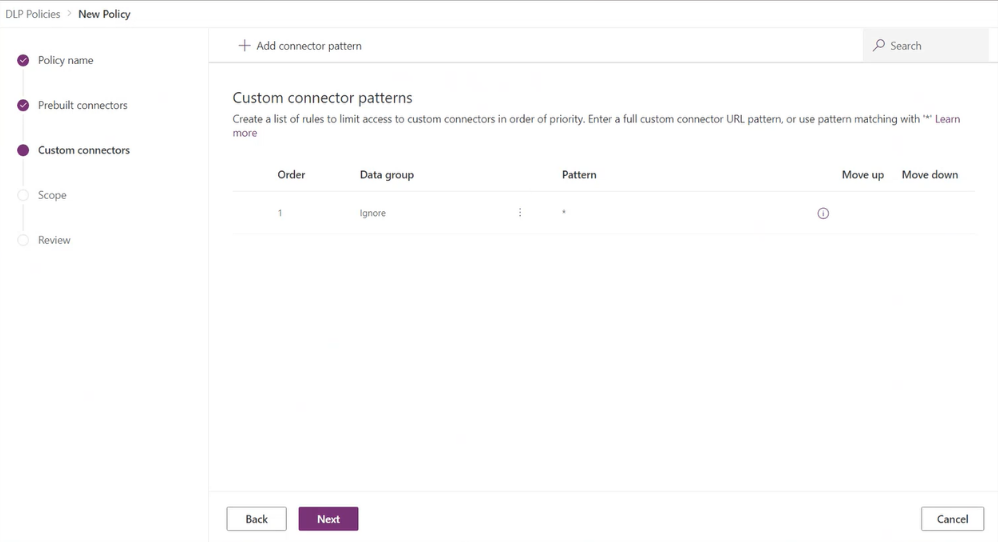This screenshot has width=998, height=542.
Task: Cancel the new policy
Action: (952, 519)
